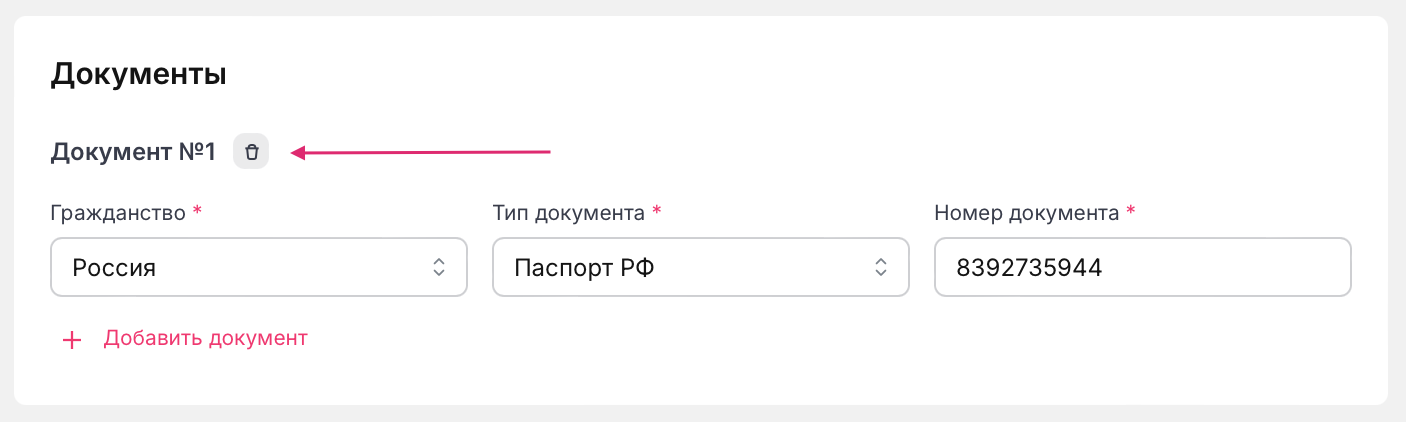This screenshot has width=1406, height=422.
Task: Open the Гражданство dropdown showing Россия
Action: coord(258,267)
